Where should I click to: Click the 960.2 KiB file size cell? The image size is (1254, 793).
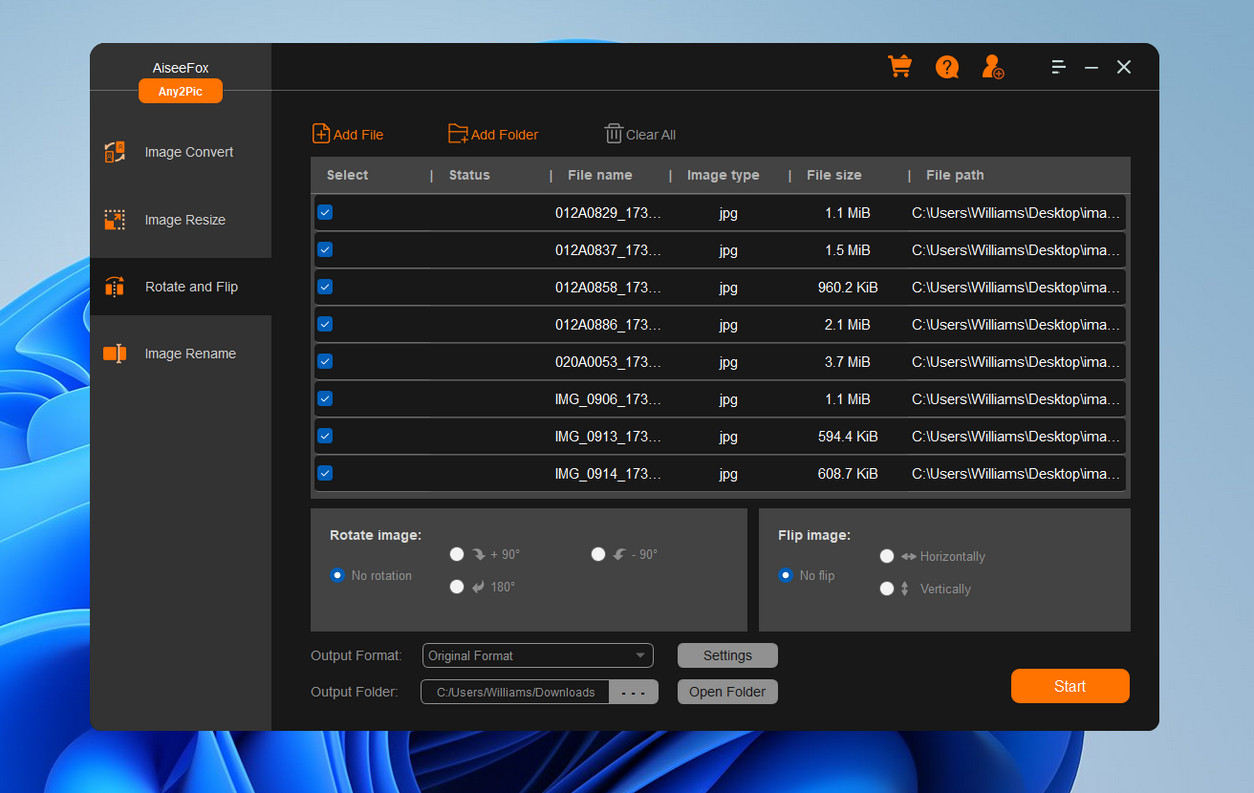pos(848,287)
